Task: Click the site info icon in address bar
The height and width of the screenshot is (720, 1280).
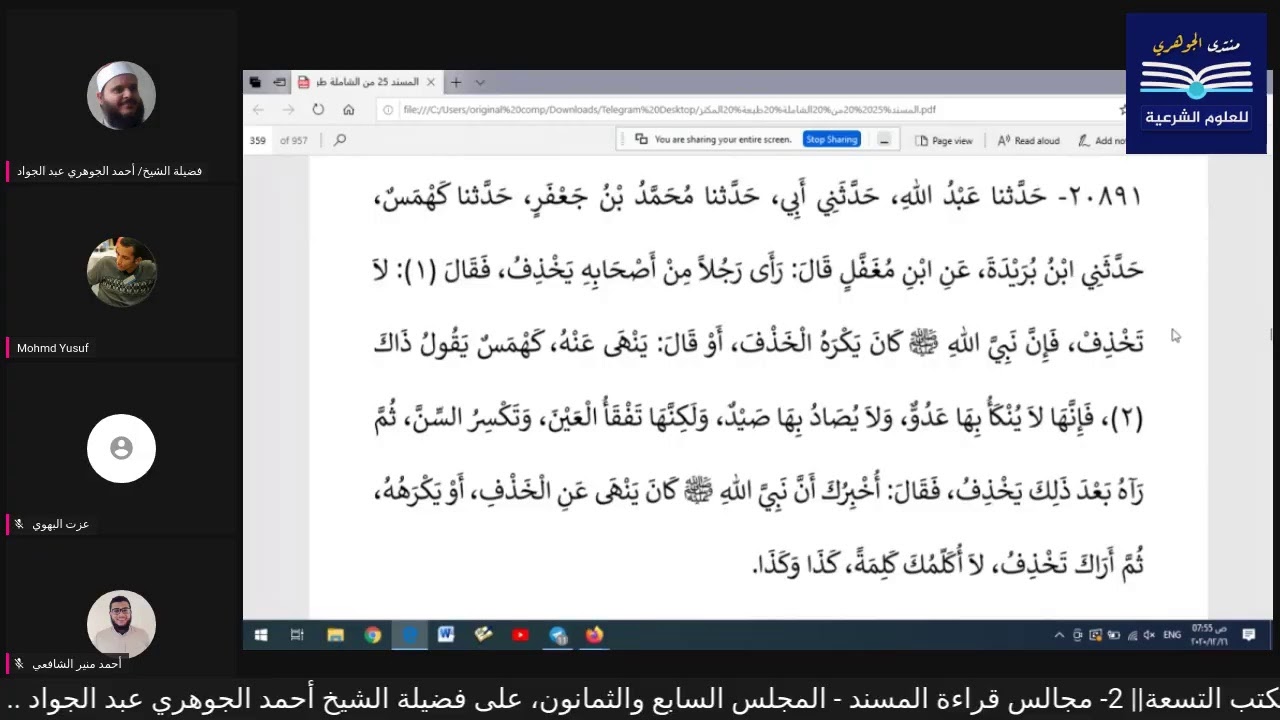Action: pyautogui.click(x=388, y=110)
